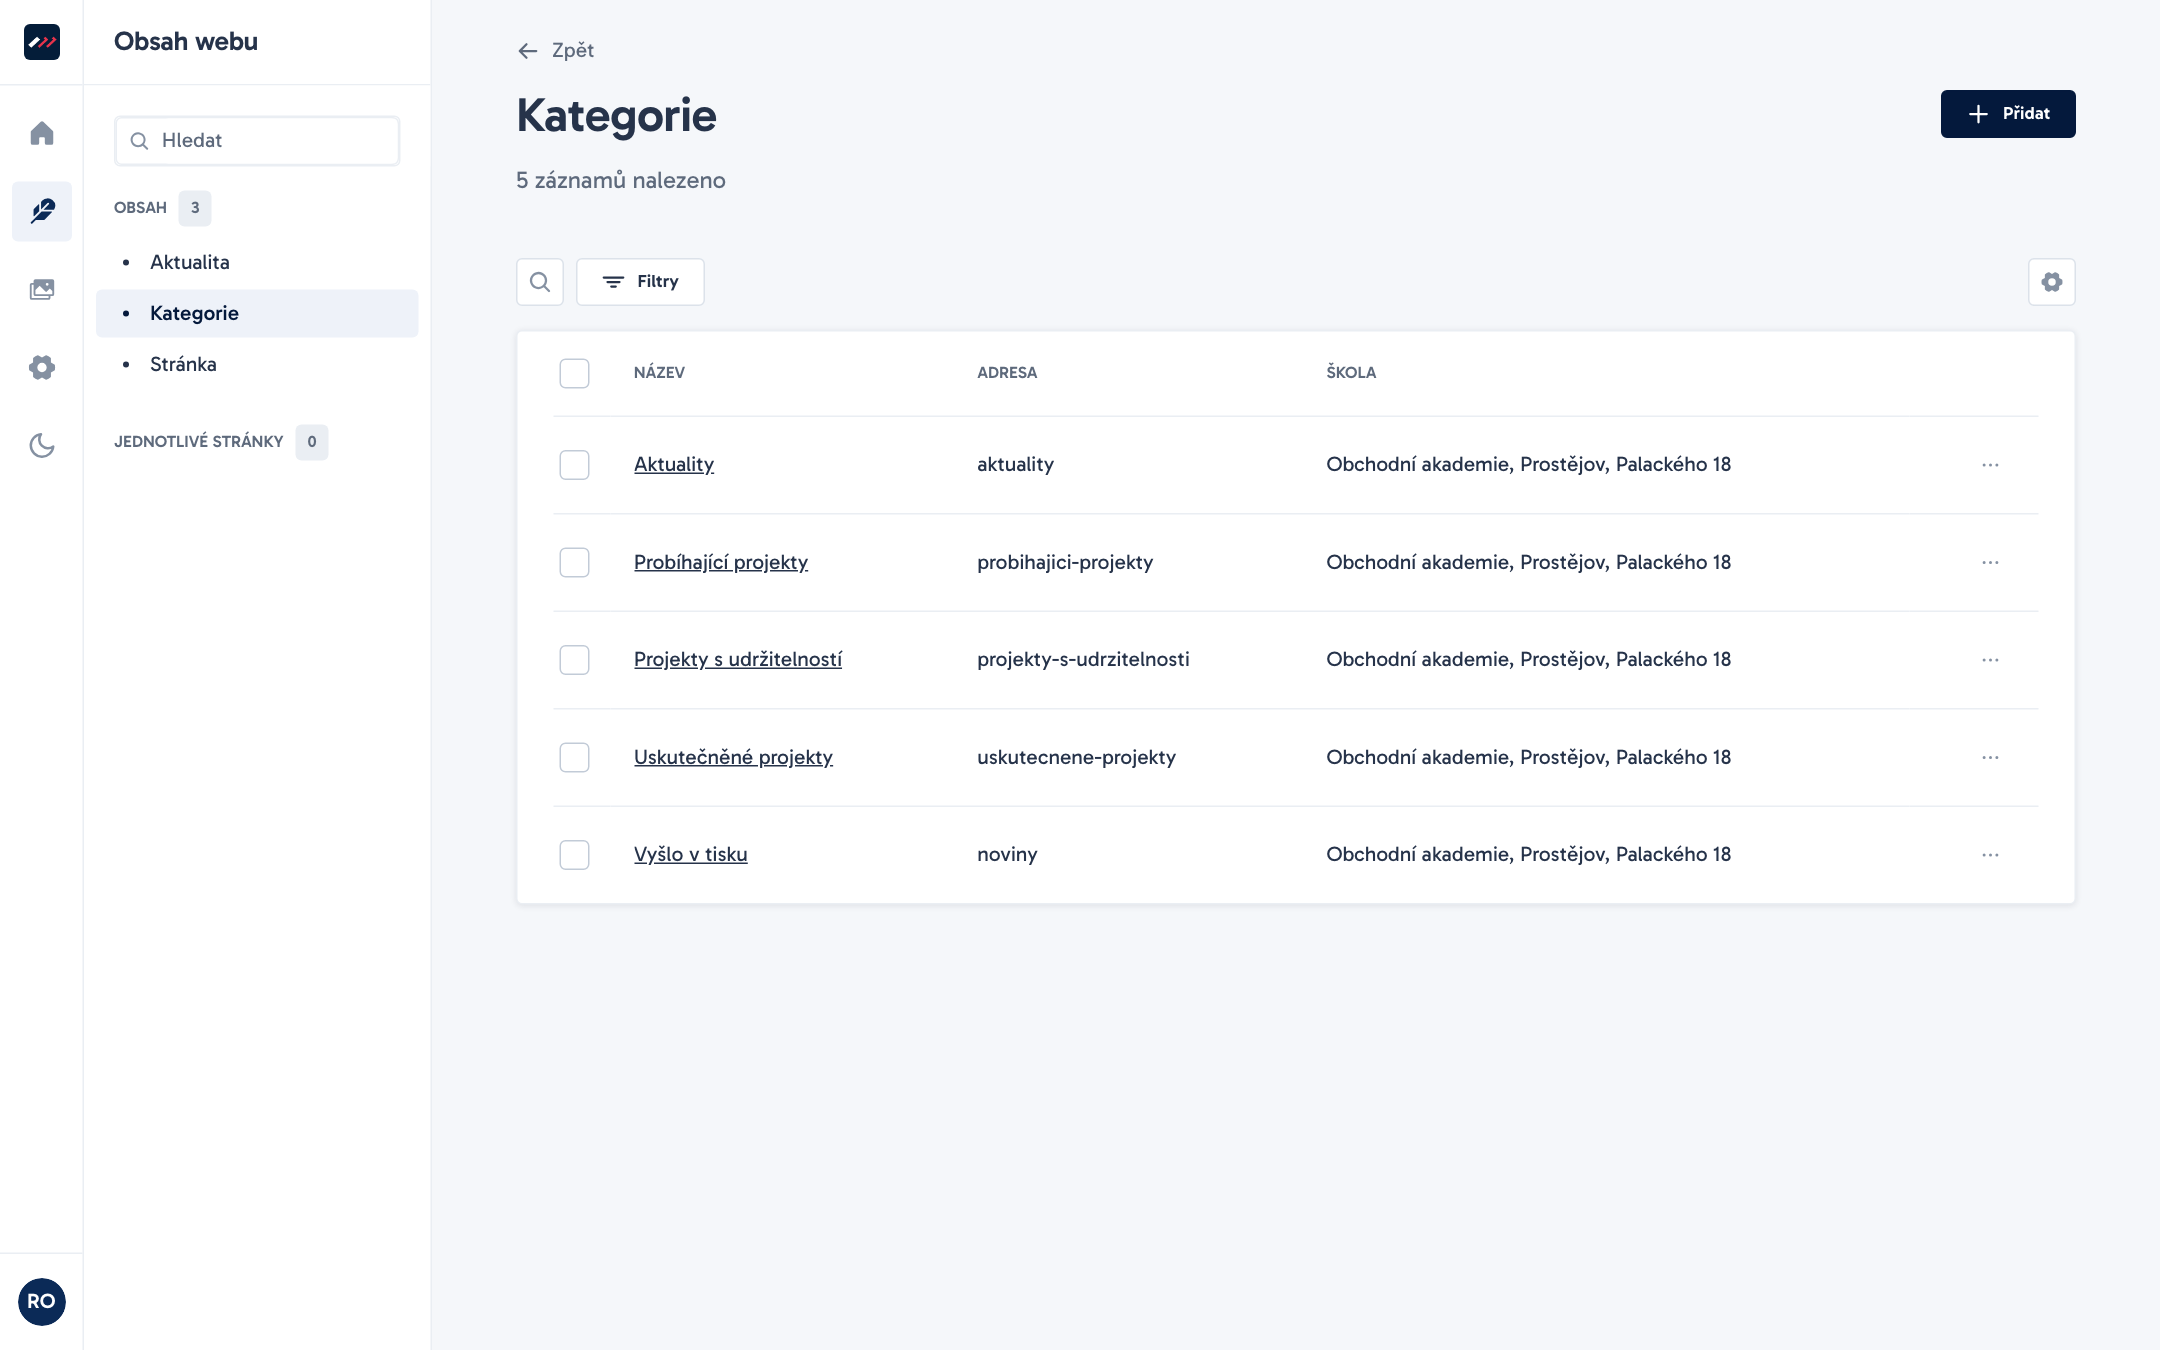Screen dimensions: 2160x1350
Task: Check the select-all header checkbox
Action: point(574,373)
